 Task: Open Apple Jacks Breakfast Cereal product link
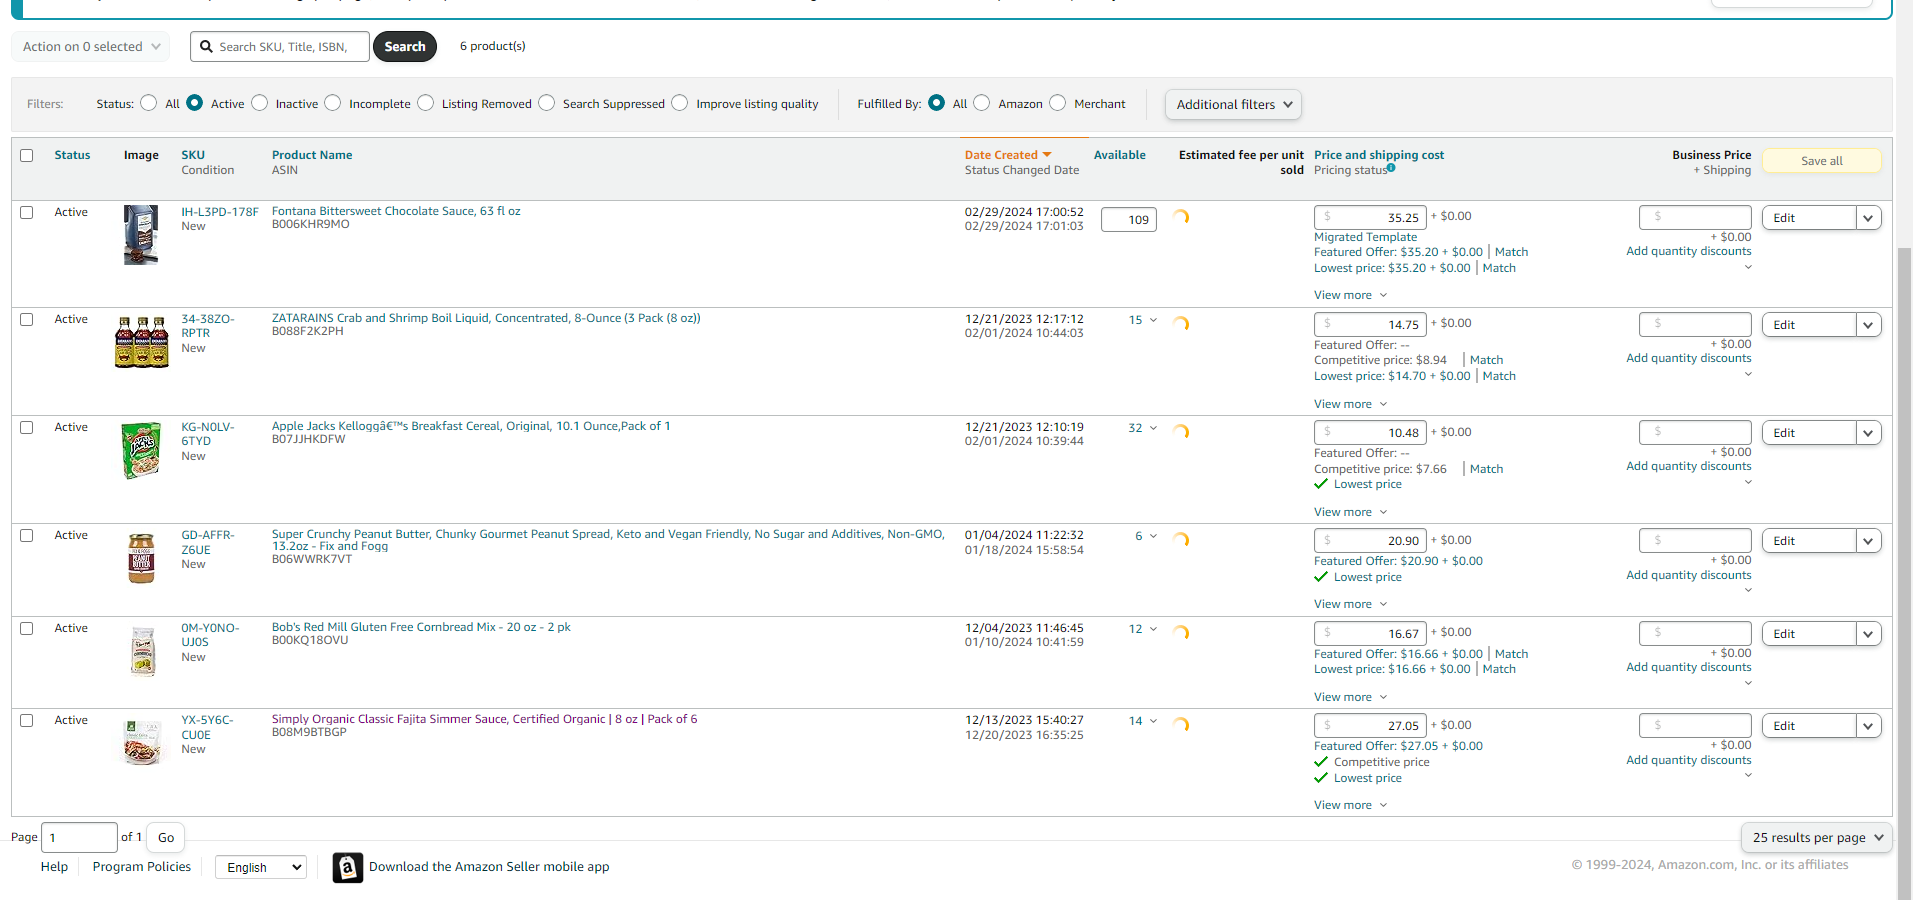point(471,426)
